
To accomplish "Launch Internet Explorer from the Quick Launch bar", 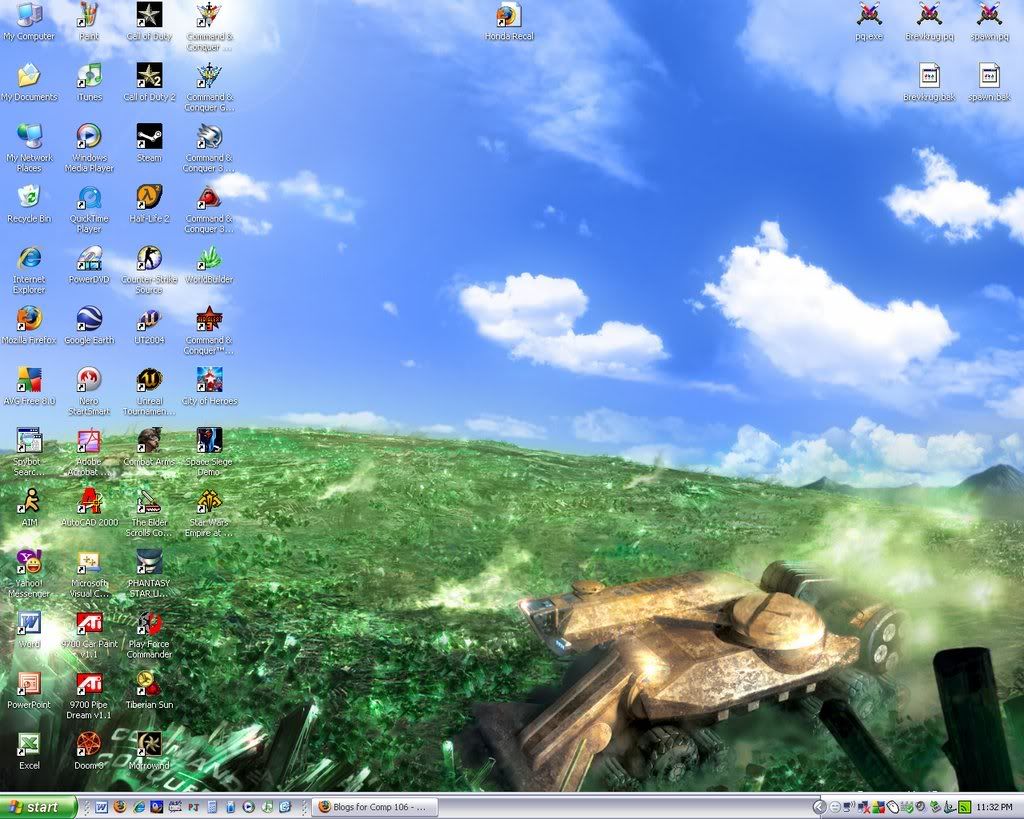I will [x=138, y=807].
